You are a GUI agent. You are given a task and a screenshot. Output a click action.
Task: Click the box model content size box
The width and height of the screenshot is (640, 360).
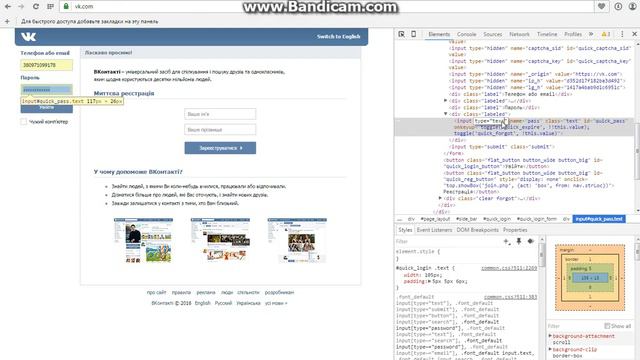click(x=590, y=278)
